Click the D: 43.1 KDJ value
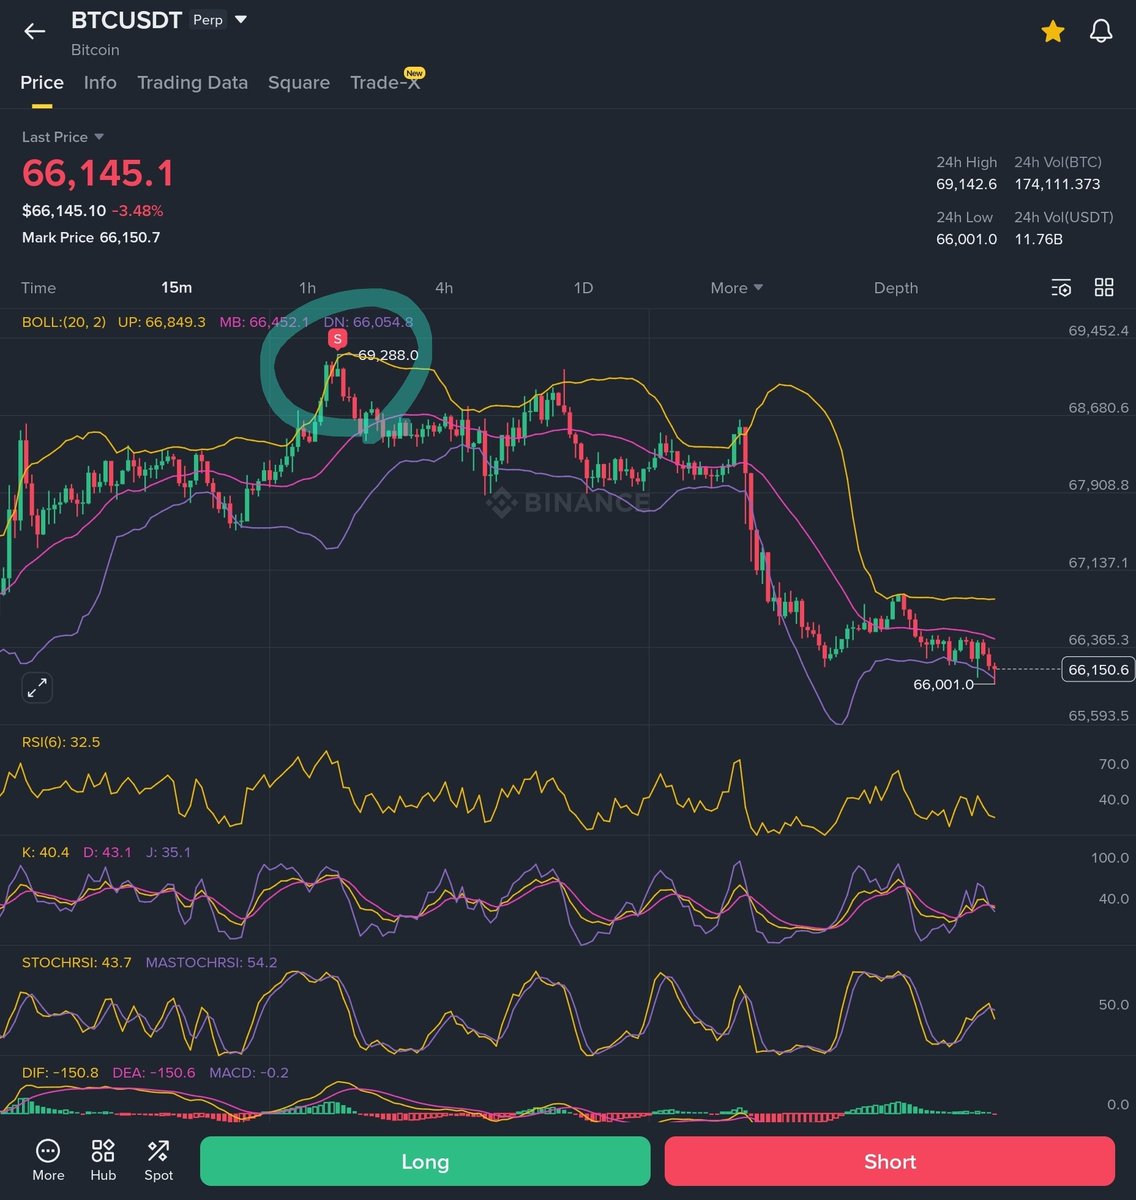 pyautogui.click(x=107, y=852)
